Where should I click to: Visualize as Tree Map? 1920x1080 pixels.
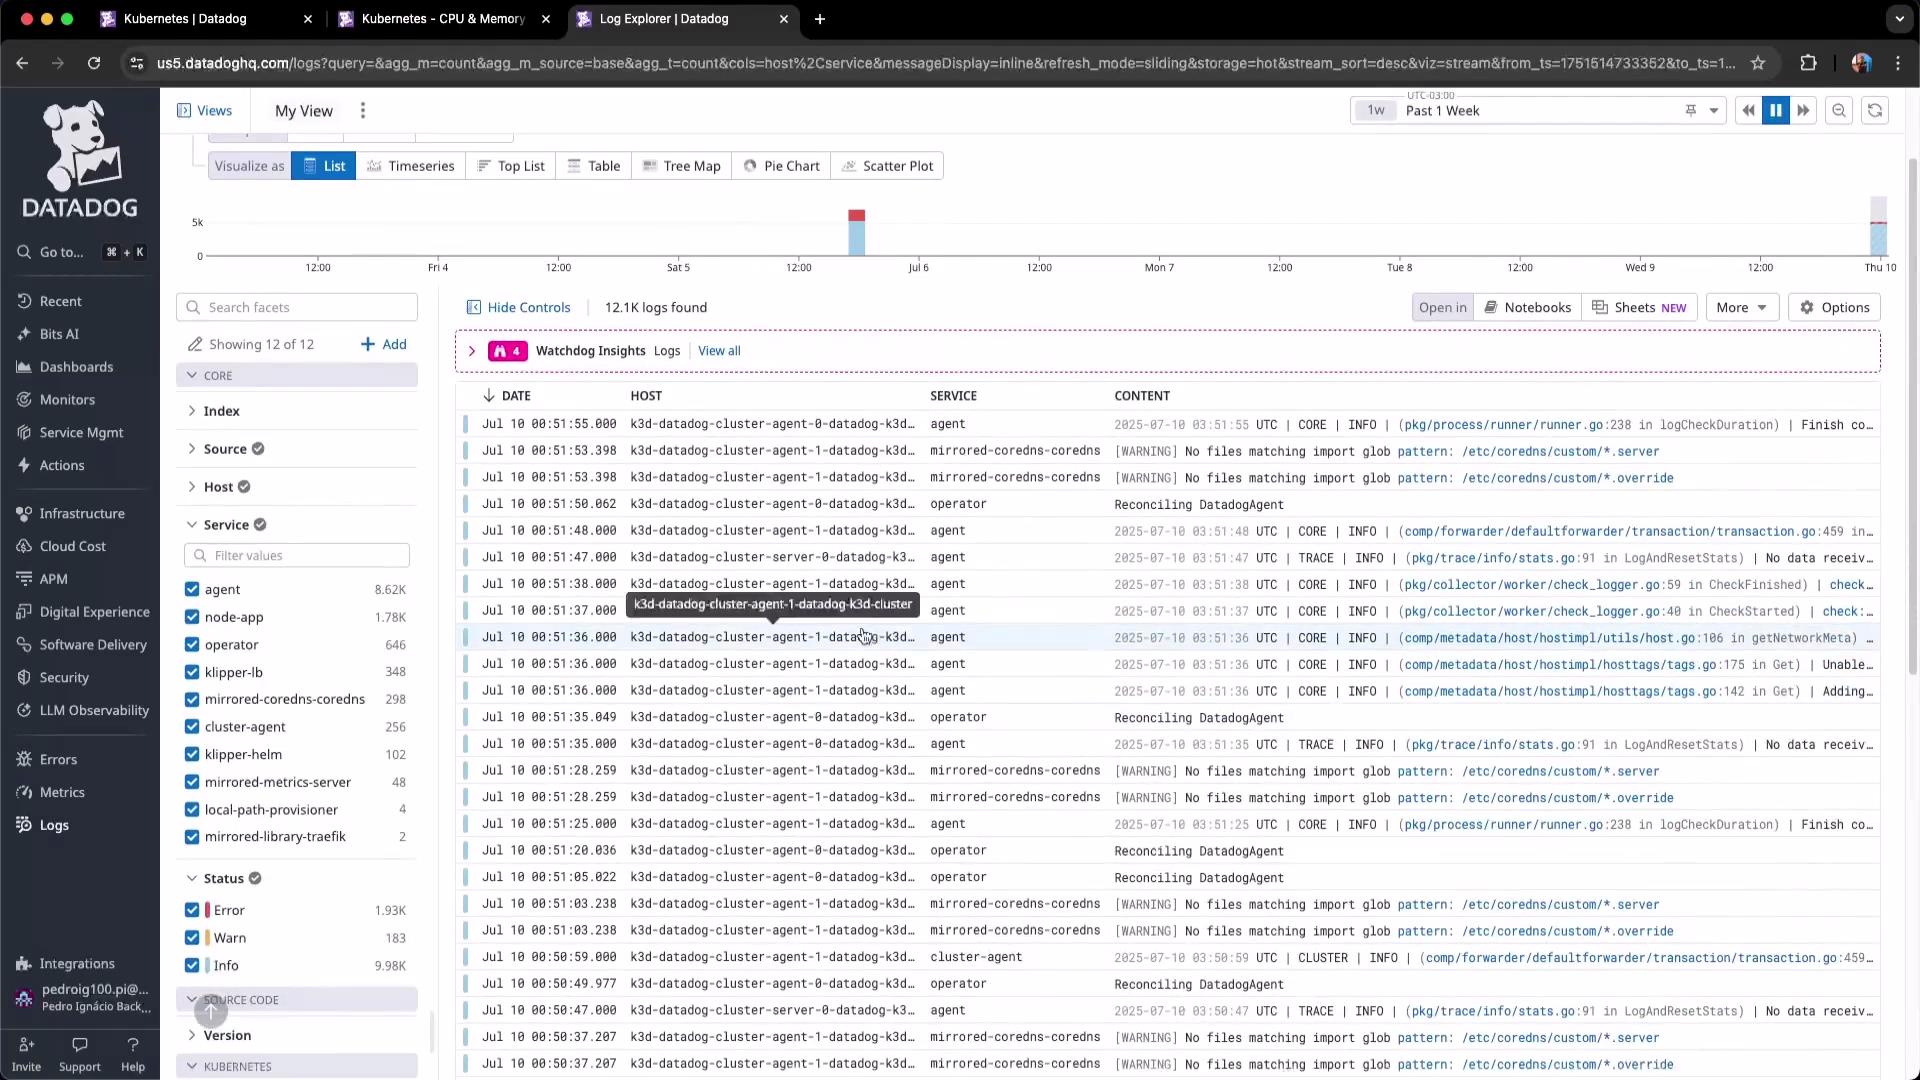click(x=682, y=166)
